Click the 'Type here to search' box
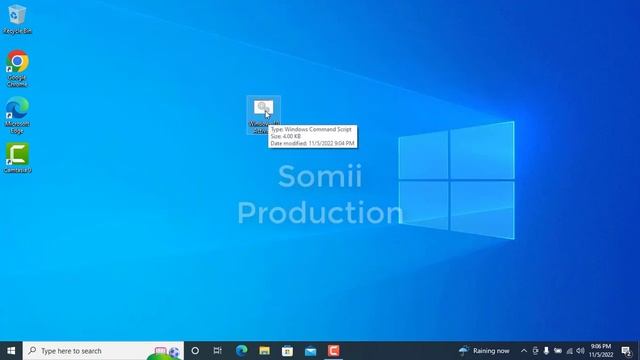 click(x=103, y=351)
